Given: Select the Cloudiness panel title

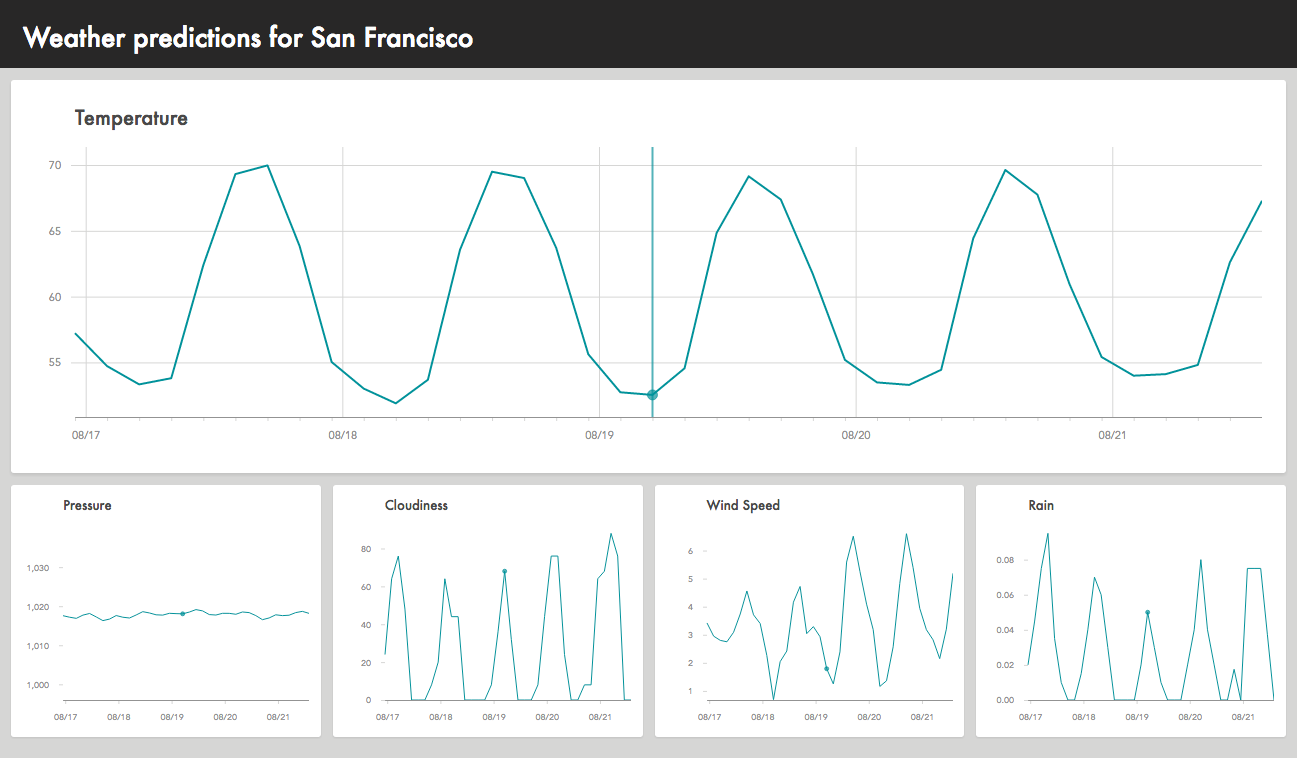Looking at the screenshot, I should (416, 505).
